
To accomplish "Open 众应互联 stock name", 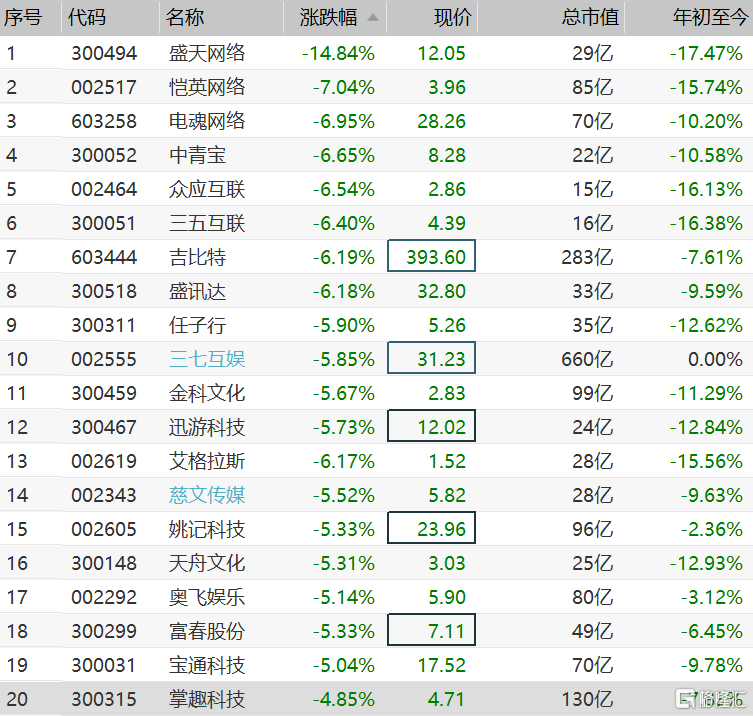I will coord(207,189).
